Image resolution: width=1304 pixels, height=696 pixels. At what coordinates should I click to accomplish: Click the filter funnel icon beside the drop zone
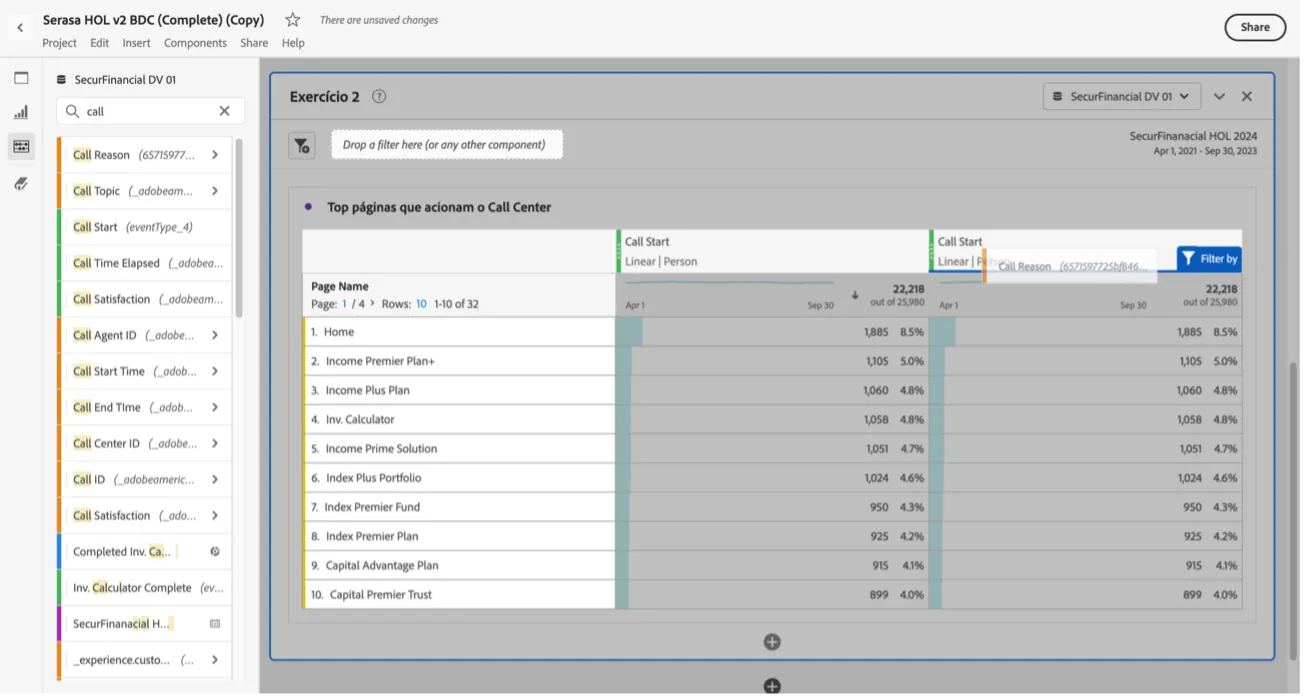point(302,146)
